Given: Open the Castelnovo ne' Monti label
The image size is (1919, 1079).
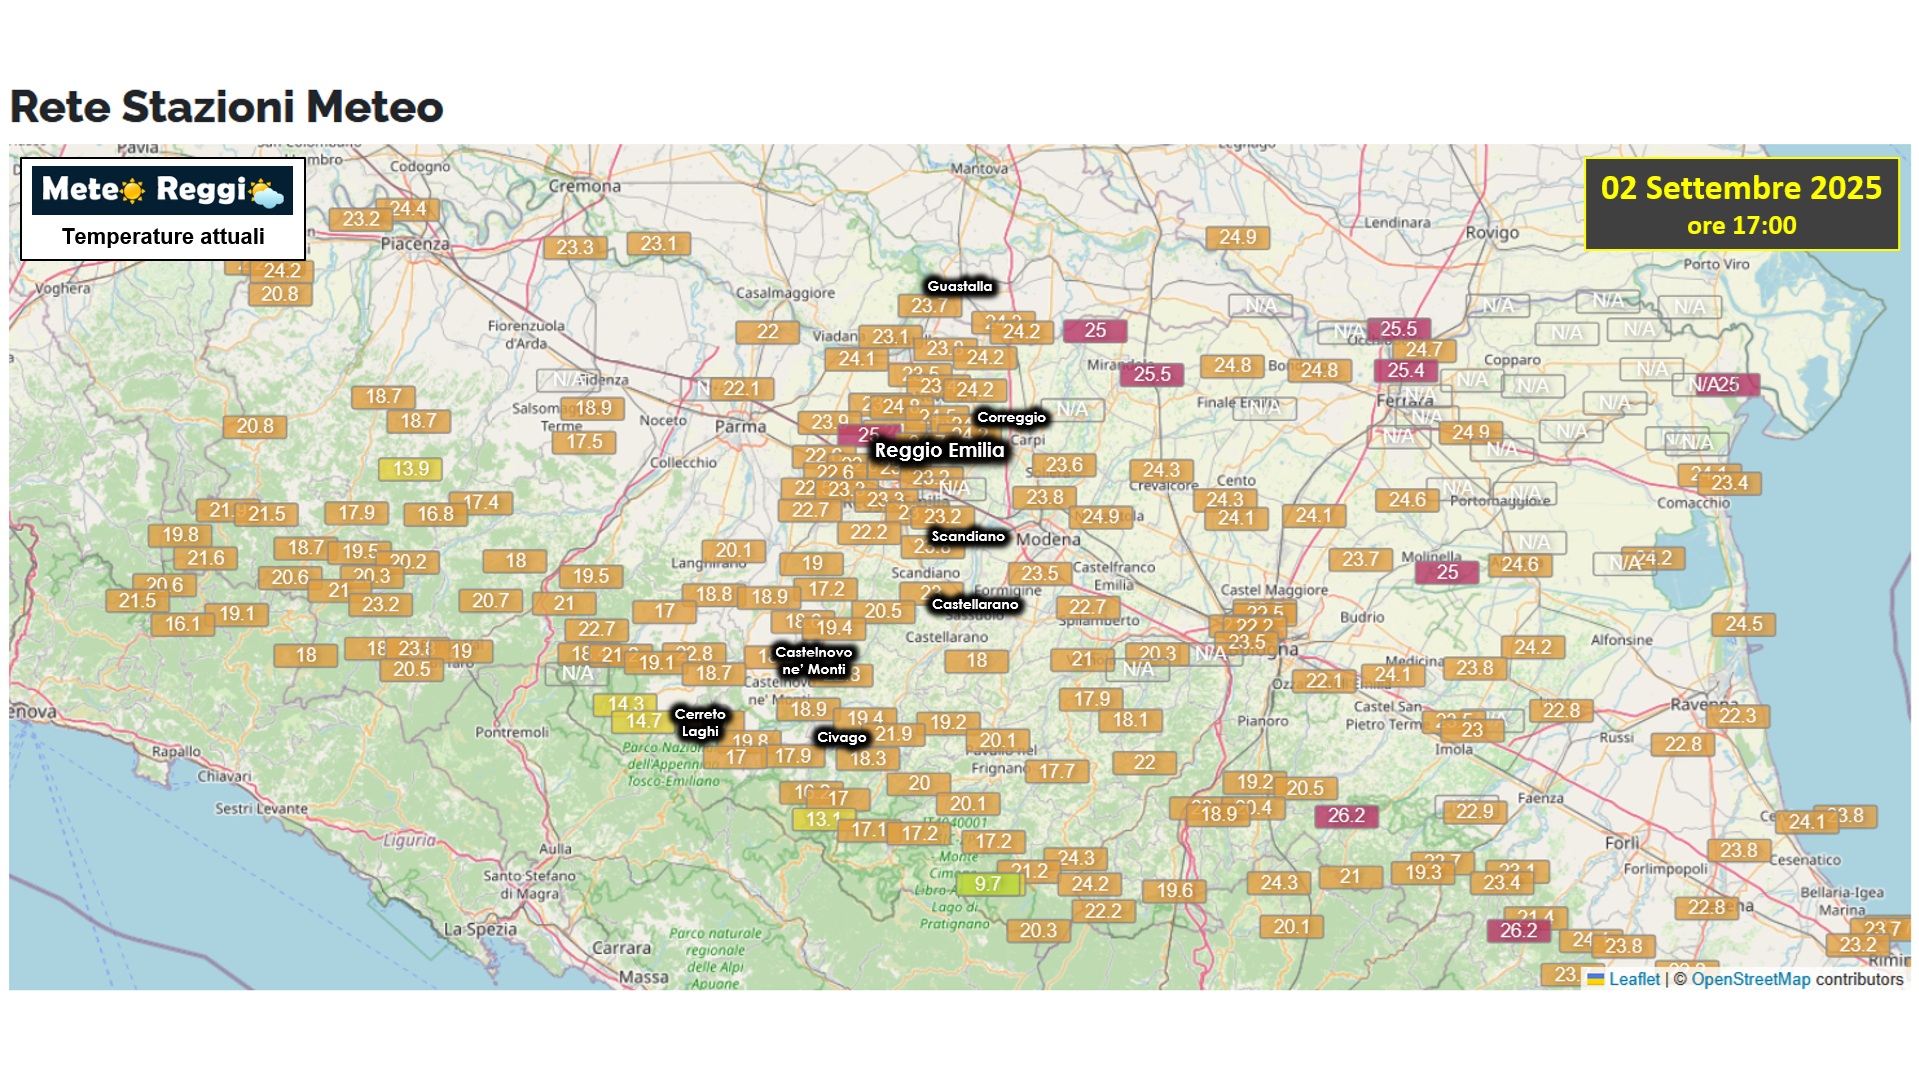Looking at the screenshot, I should (x=813, y=661).
